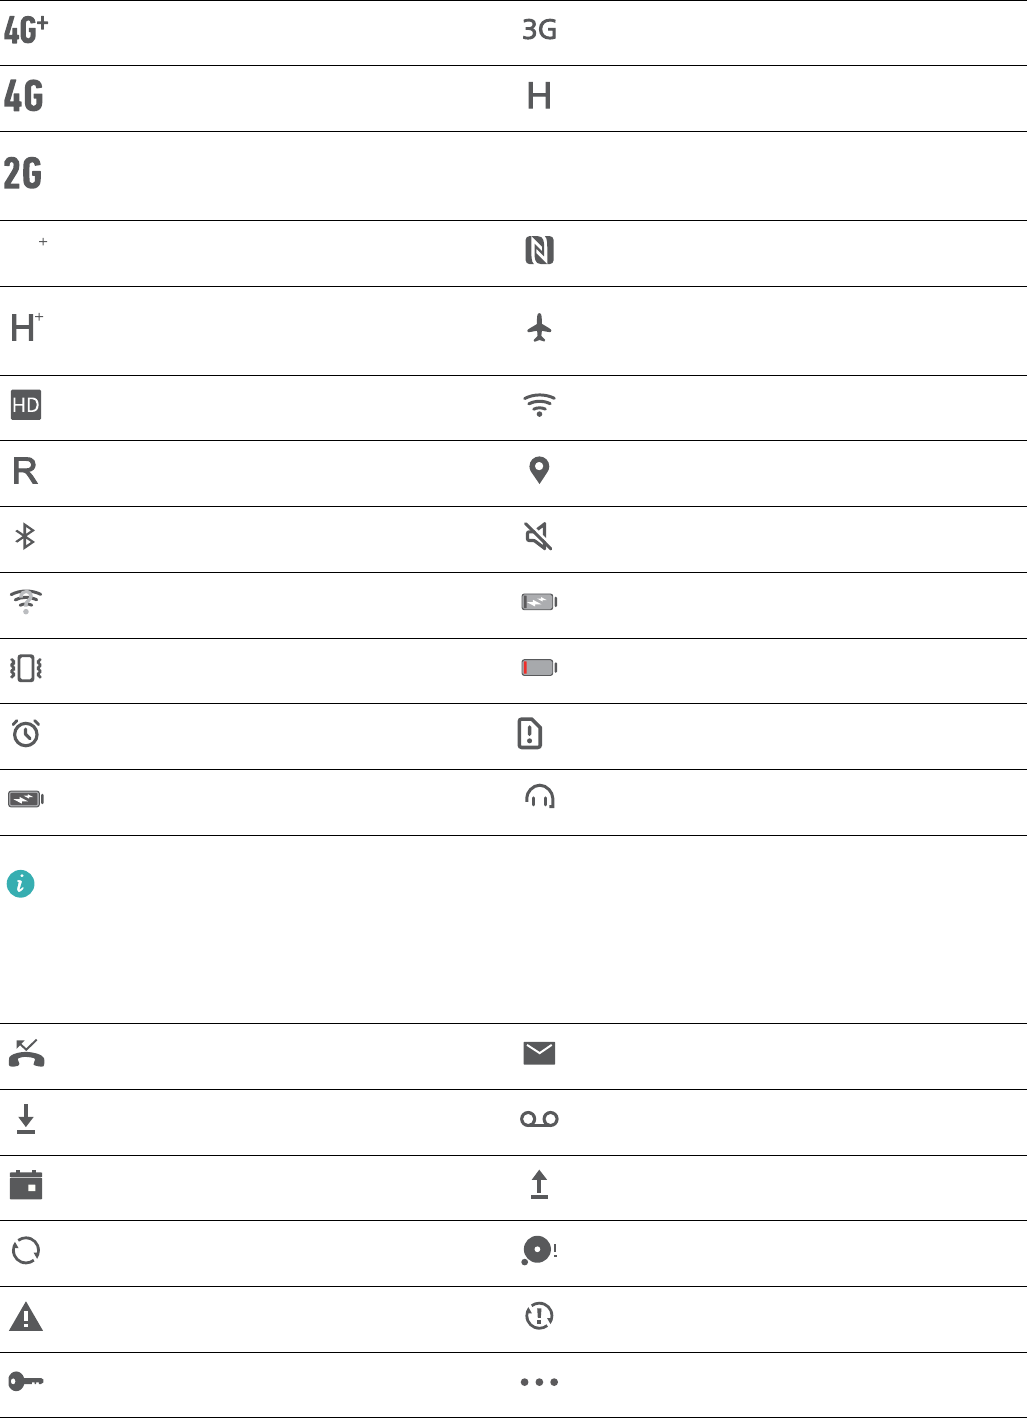
Task: Click the teal information icon
Action: point(21,884)
